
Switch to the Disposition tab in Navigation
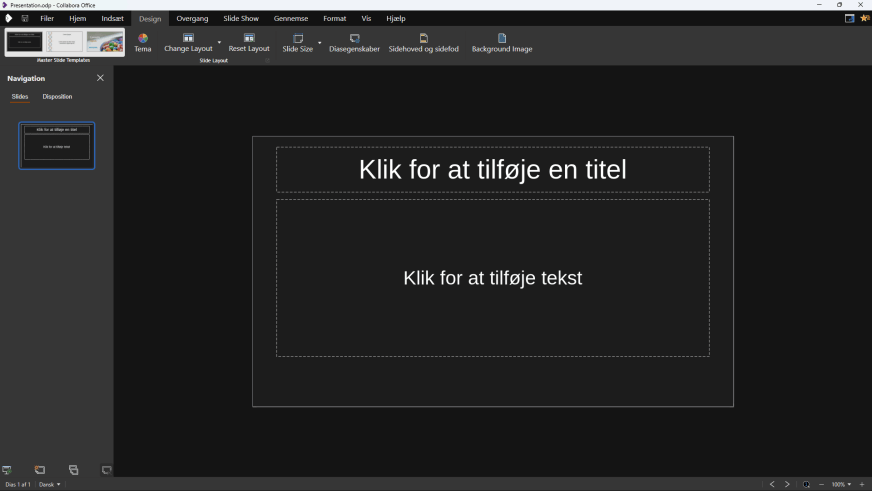57,97
